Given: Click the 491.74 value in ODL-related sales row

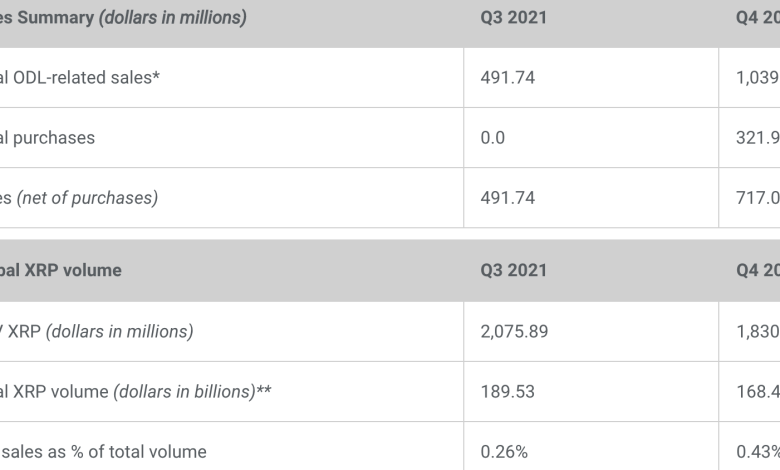Looking at the screenshot, I should click(507, 78).
